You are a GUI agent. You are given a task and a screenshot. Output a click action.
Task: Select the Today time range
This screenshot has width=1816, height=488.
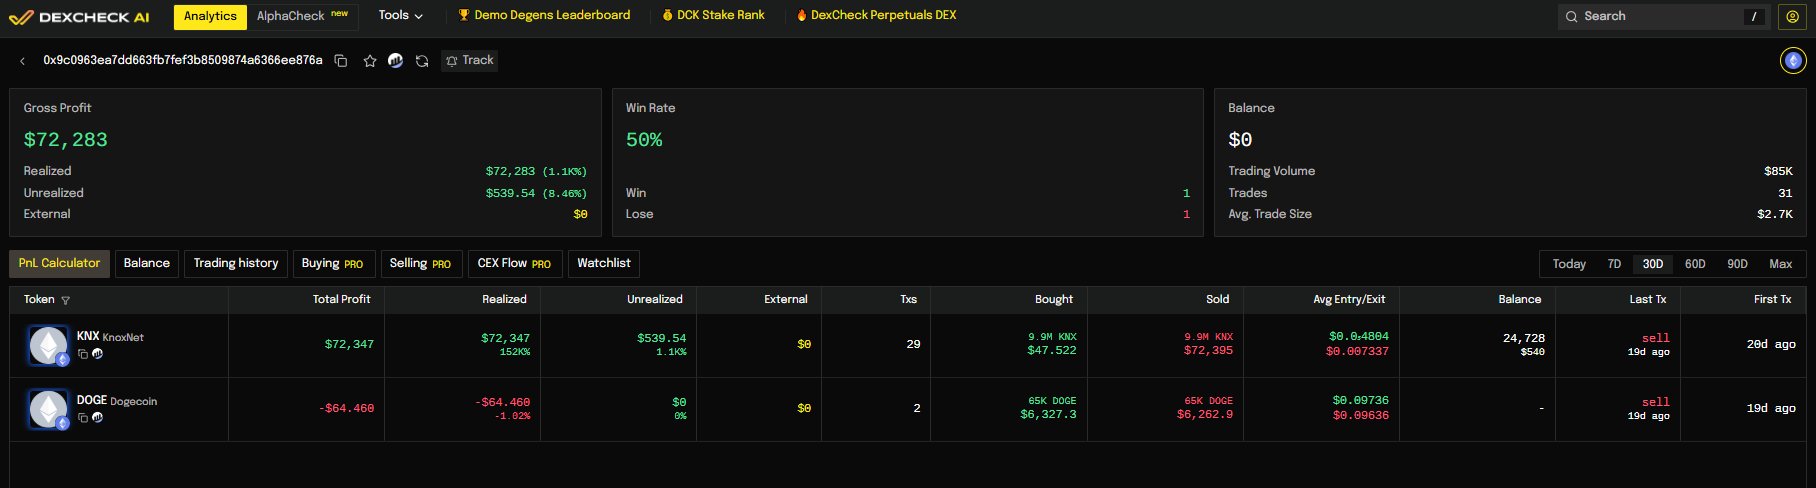pos(1569,264)
